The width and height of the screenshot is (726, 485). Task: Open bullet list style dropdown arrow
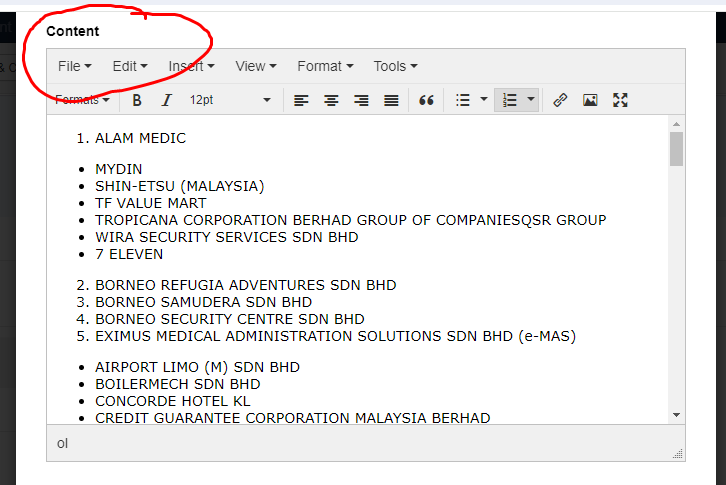(x=484, y=99)
